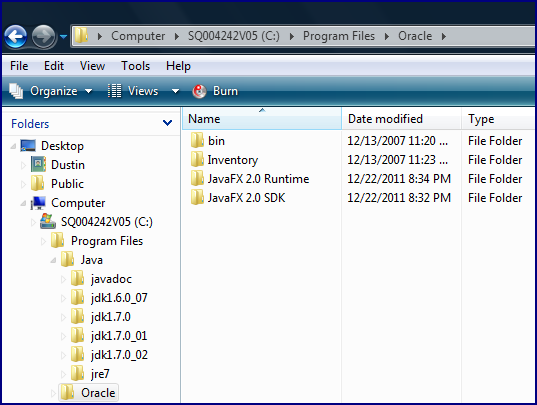Click the C: drive Windows icon
This screenshot has height=405, width=537.
pos(48,221)
